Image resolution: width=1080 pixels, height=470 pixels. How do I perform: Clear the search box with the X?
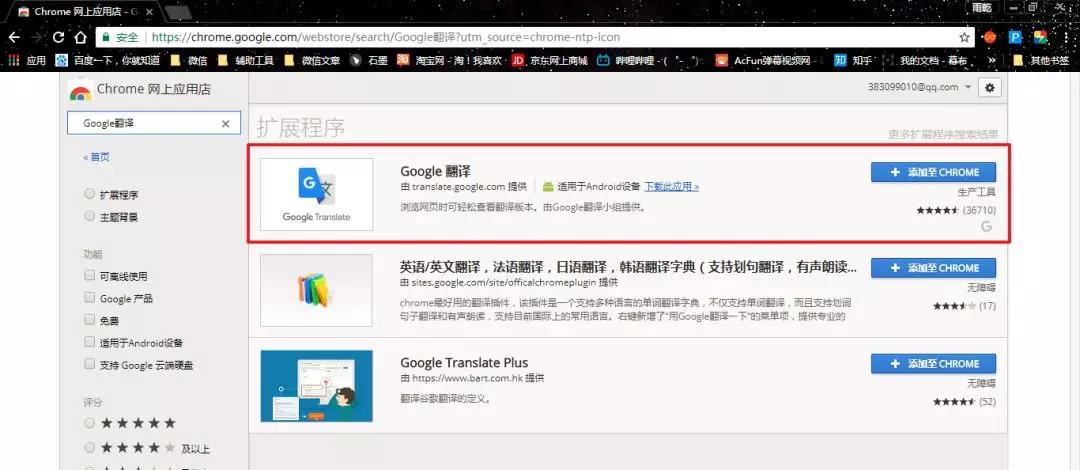point(225,124)
